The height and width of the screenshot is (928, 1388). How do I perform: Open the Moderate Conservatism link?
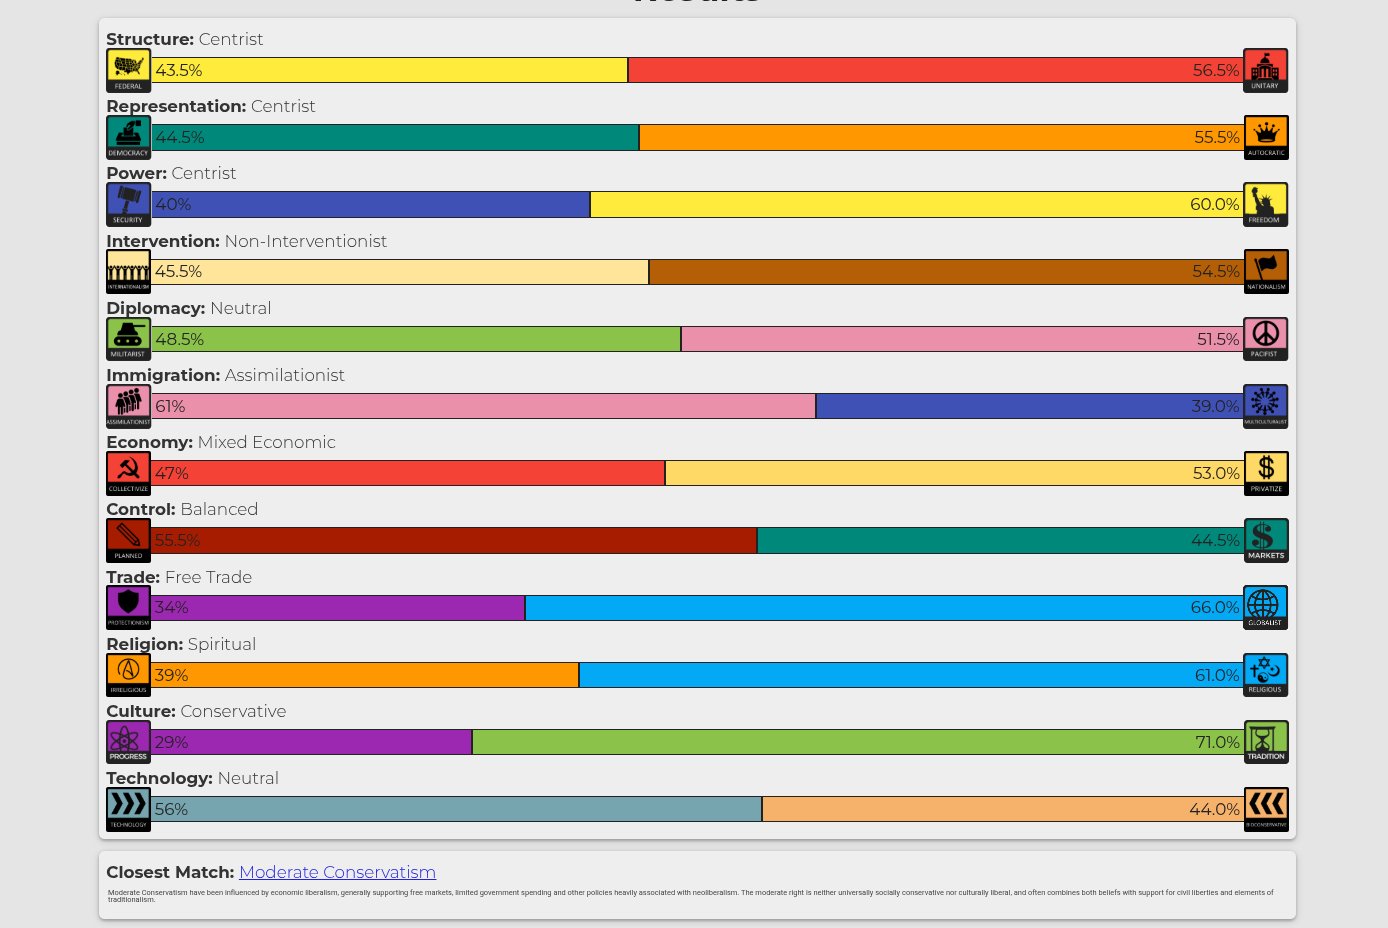point(337,872)
